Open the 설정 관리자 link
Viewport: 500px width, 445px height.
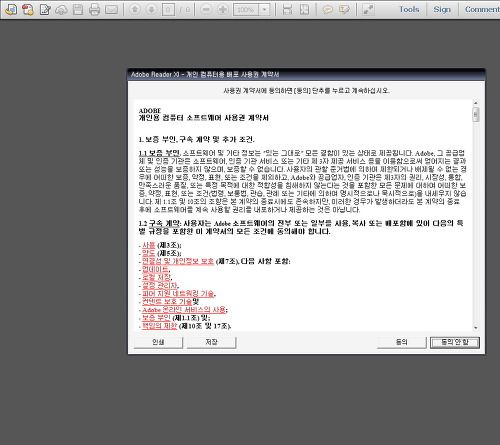click(160, 285)
